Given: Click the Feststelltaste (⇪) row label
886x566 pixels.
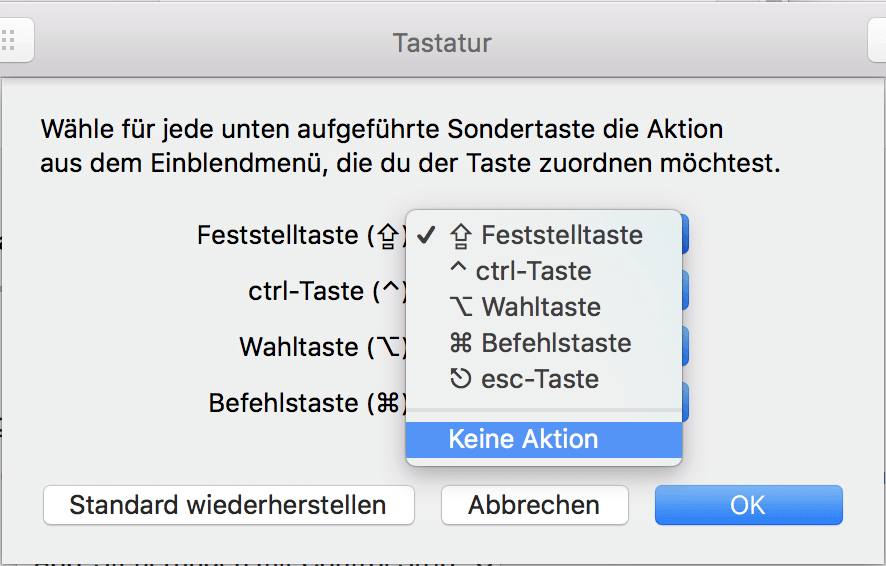Looking at the screenshot, I should tap(302, 235).
